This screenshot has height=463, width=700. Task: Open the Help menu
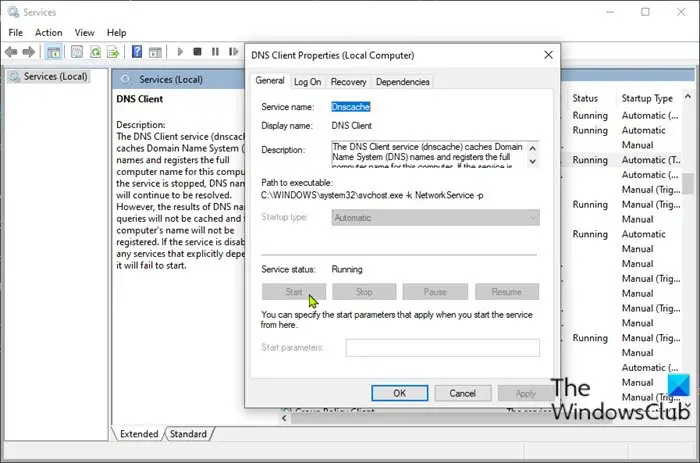[x=117, y=33]
